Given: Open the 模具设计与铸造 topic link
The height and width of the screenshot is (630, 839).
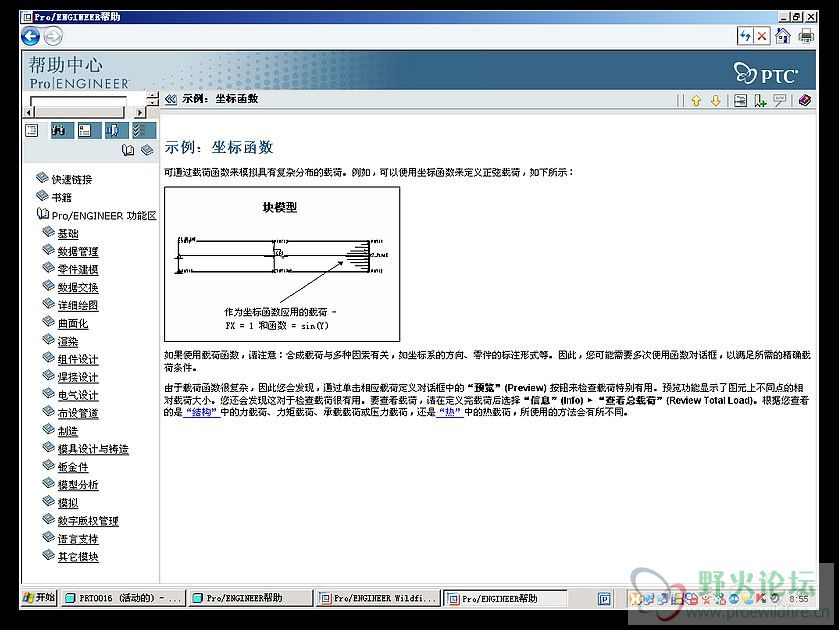Looking at the screenshot, I should [93, 449].
